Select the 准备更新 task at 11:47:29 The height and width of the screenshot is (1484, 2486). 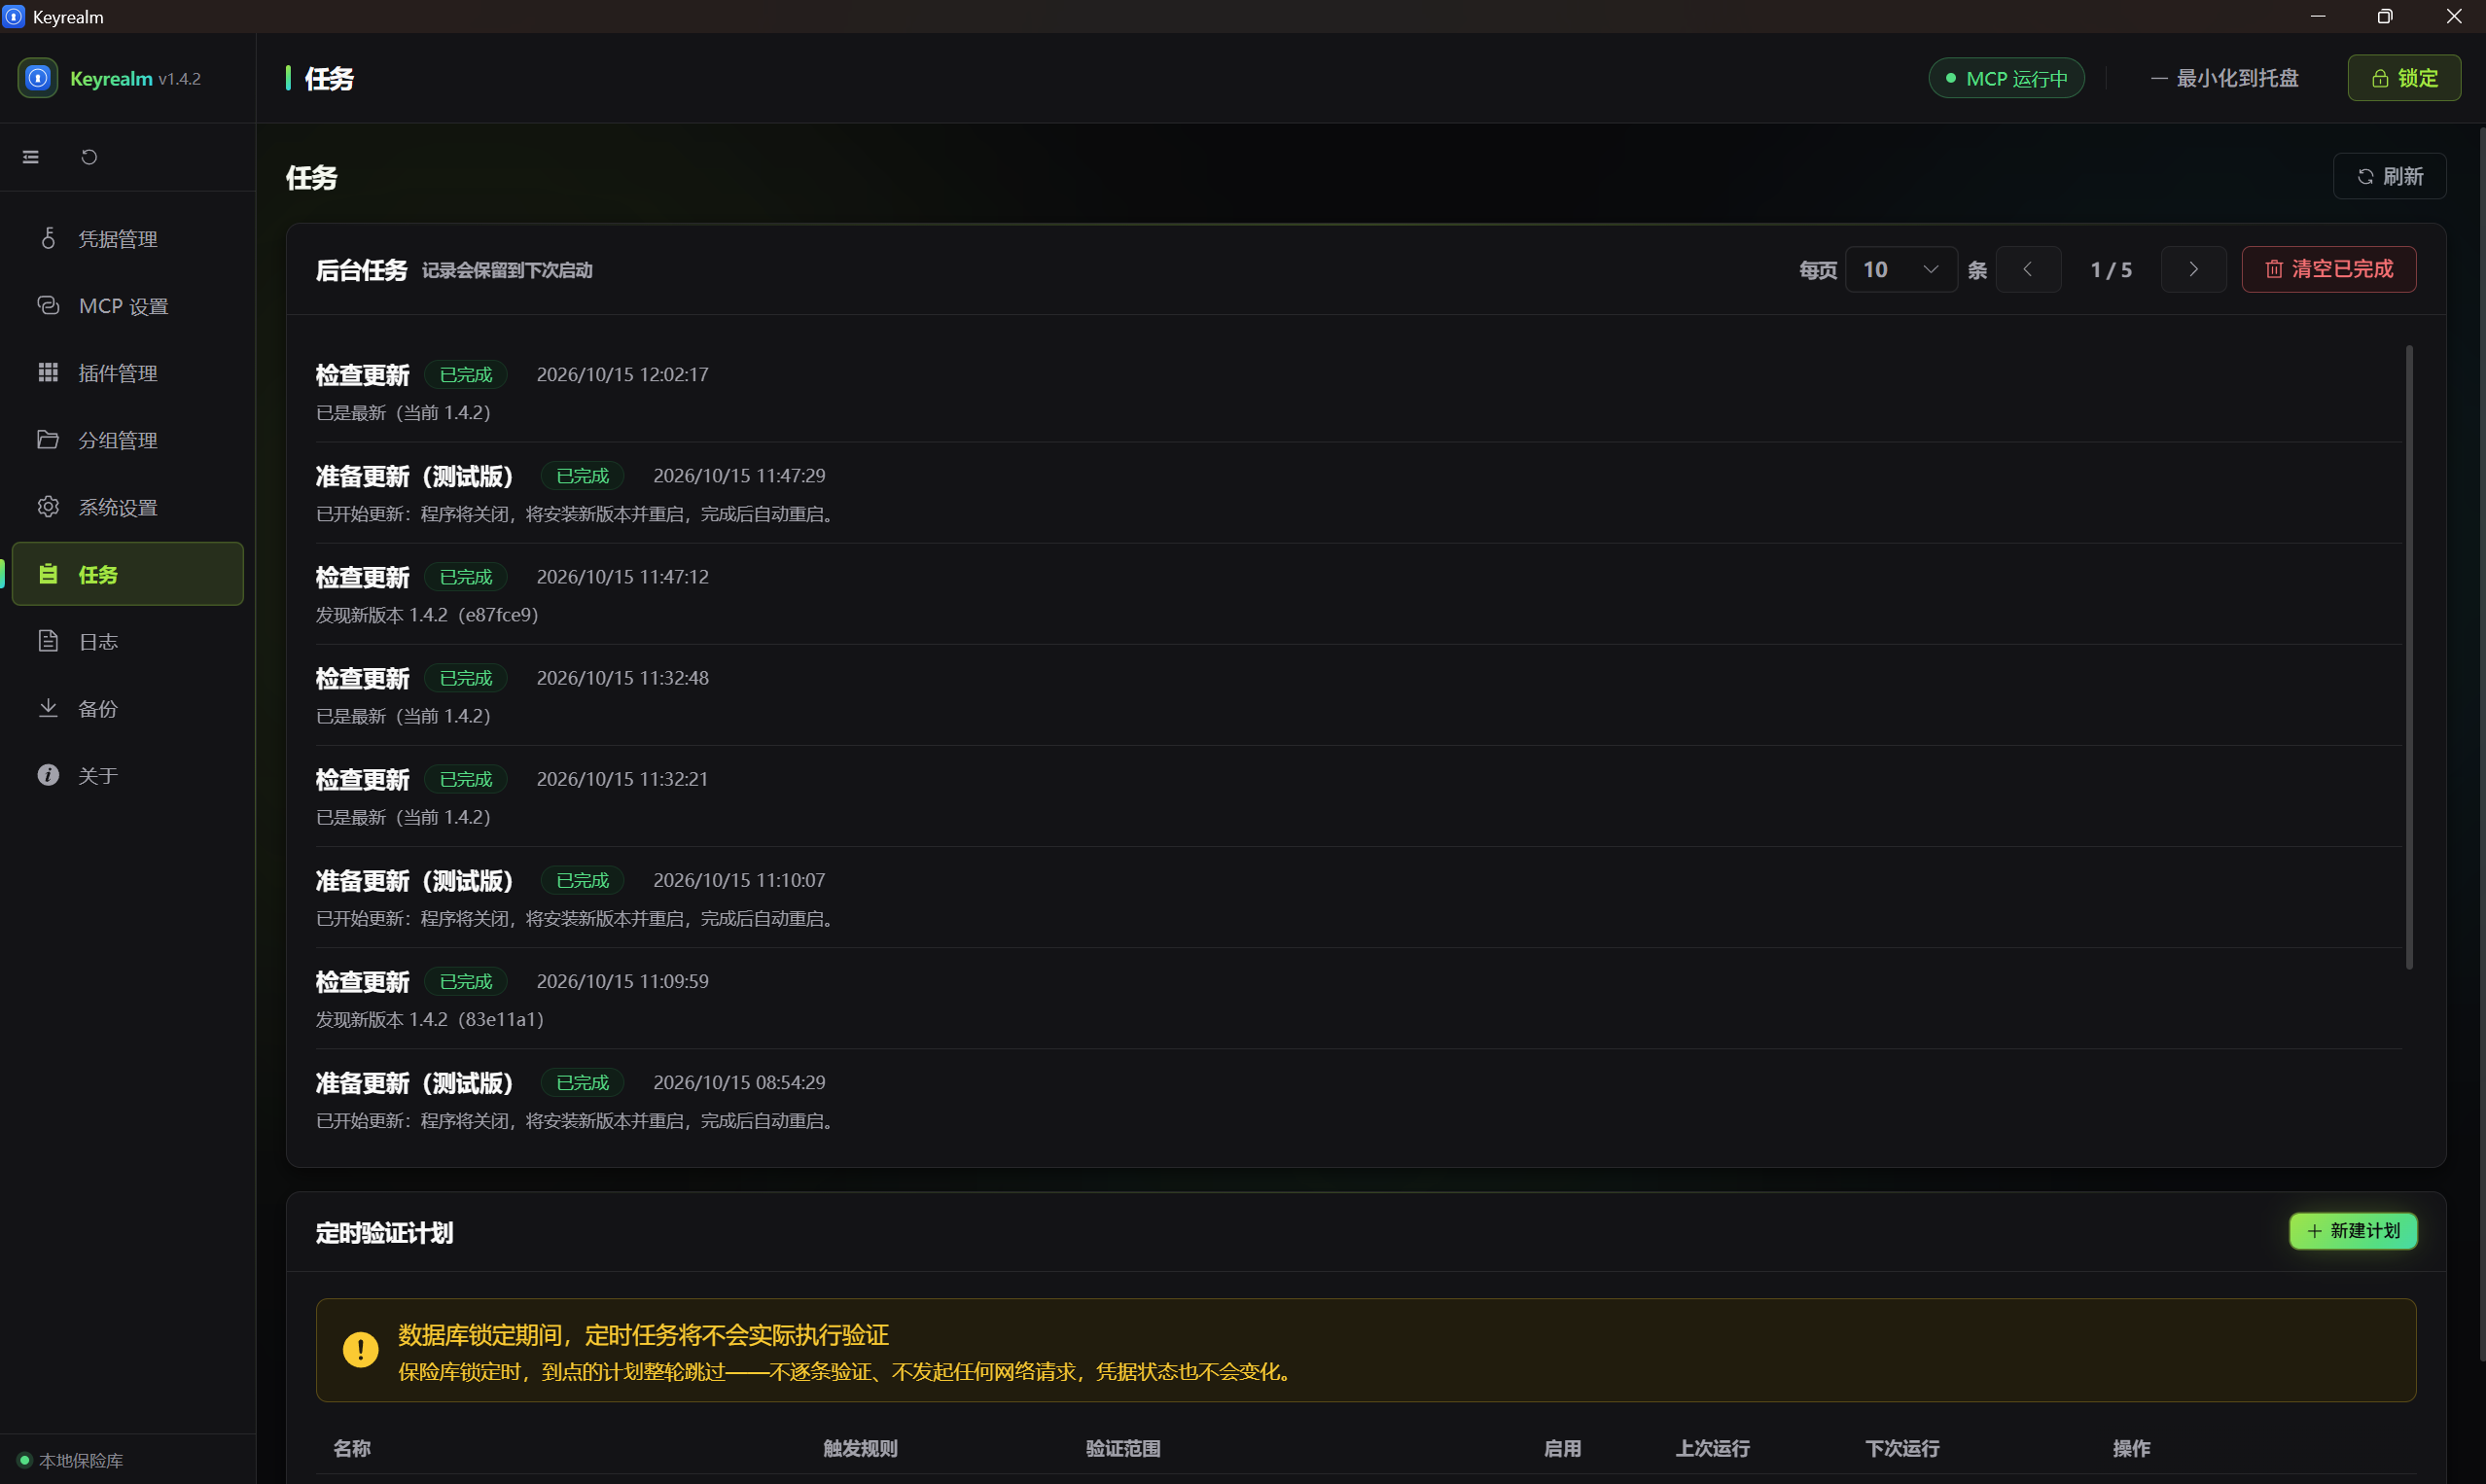click(1359, 493)
